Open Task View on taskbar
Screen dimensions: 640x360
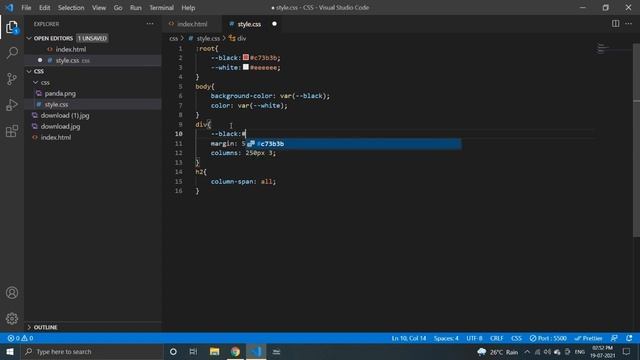tap(193, 351)
